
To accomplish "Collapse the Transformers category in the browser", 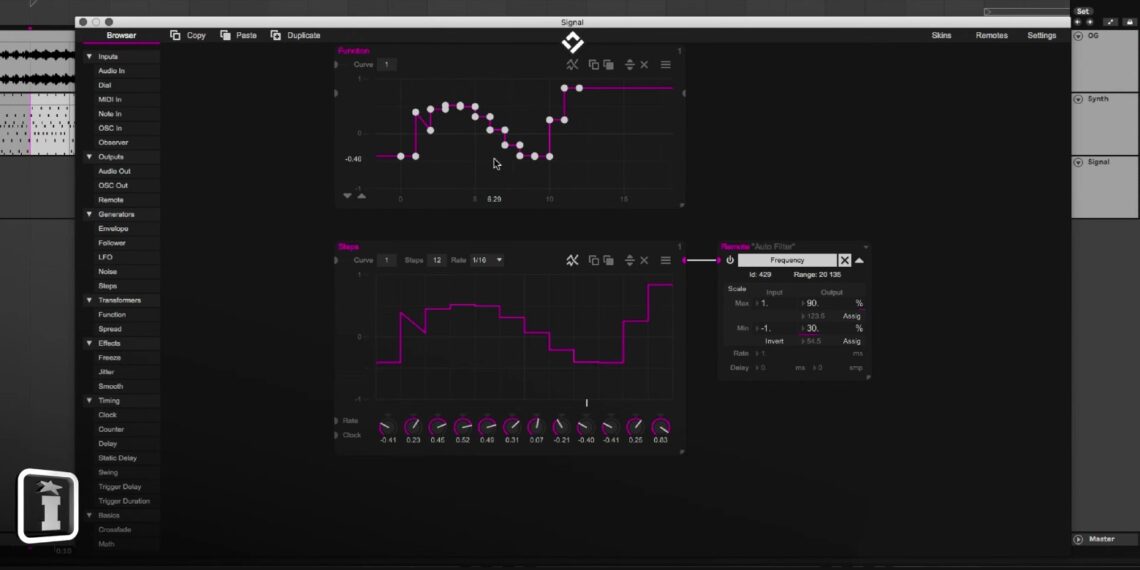I will (x=89, y=300).
